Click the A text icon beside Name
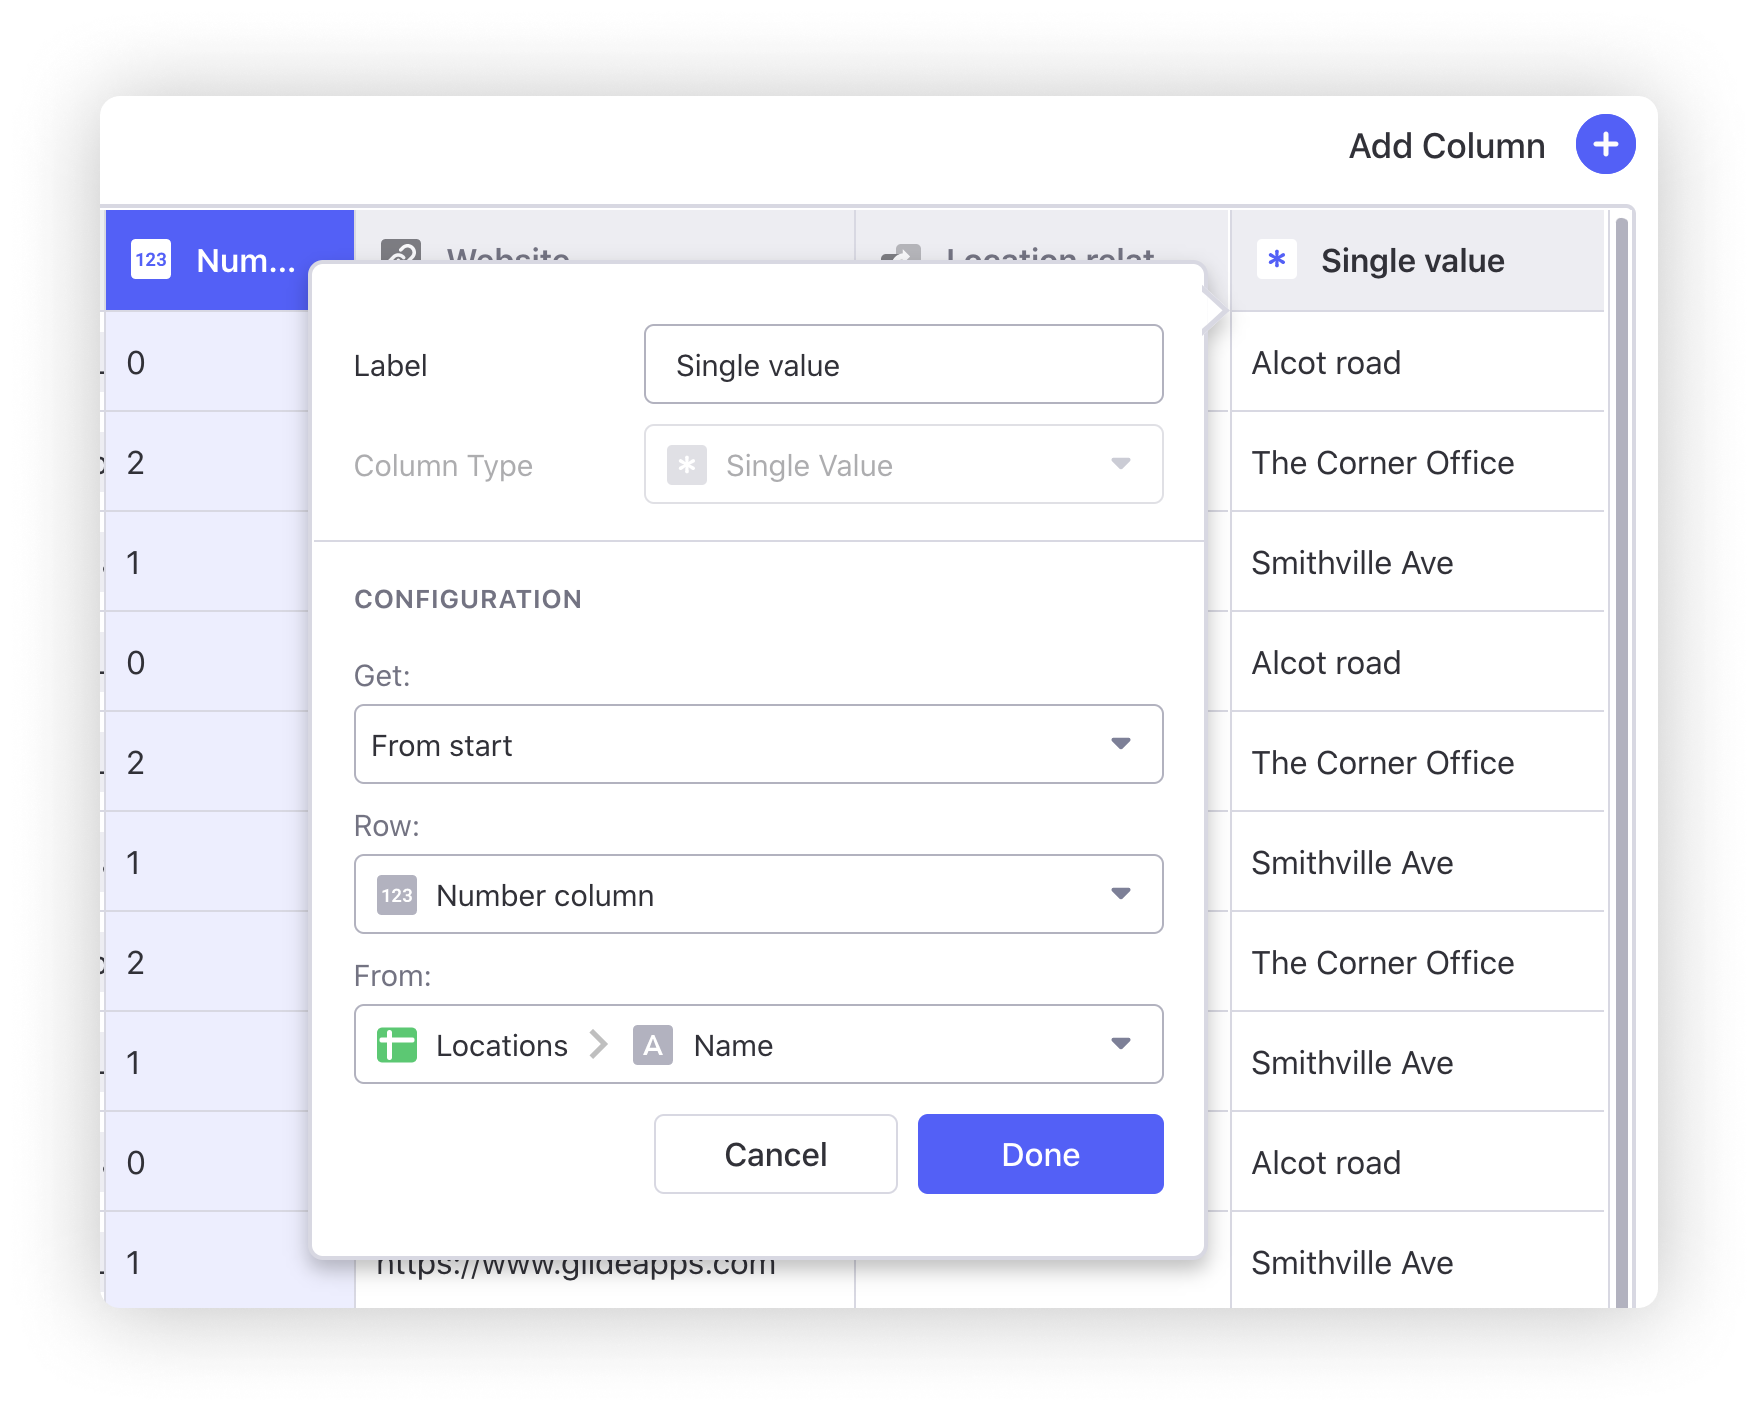This screenshot has width=1758, height=1412. (653, 1045)
